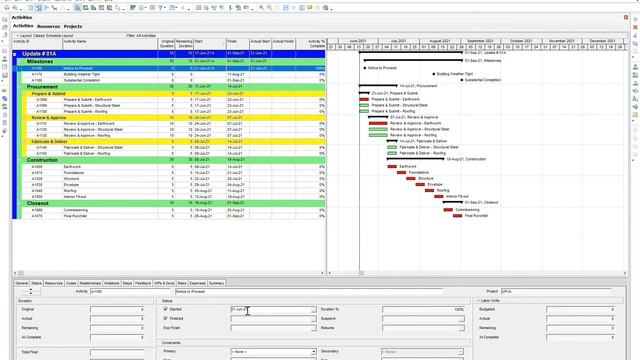Screen dimensions: 640x360
Task: Switch to the General details tab
Action: point(22,283)
